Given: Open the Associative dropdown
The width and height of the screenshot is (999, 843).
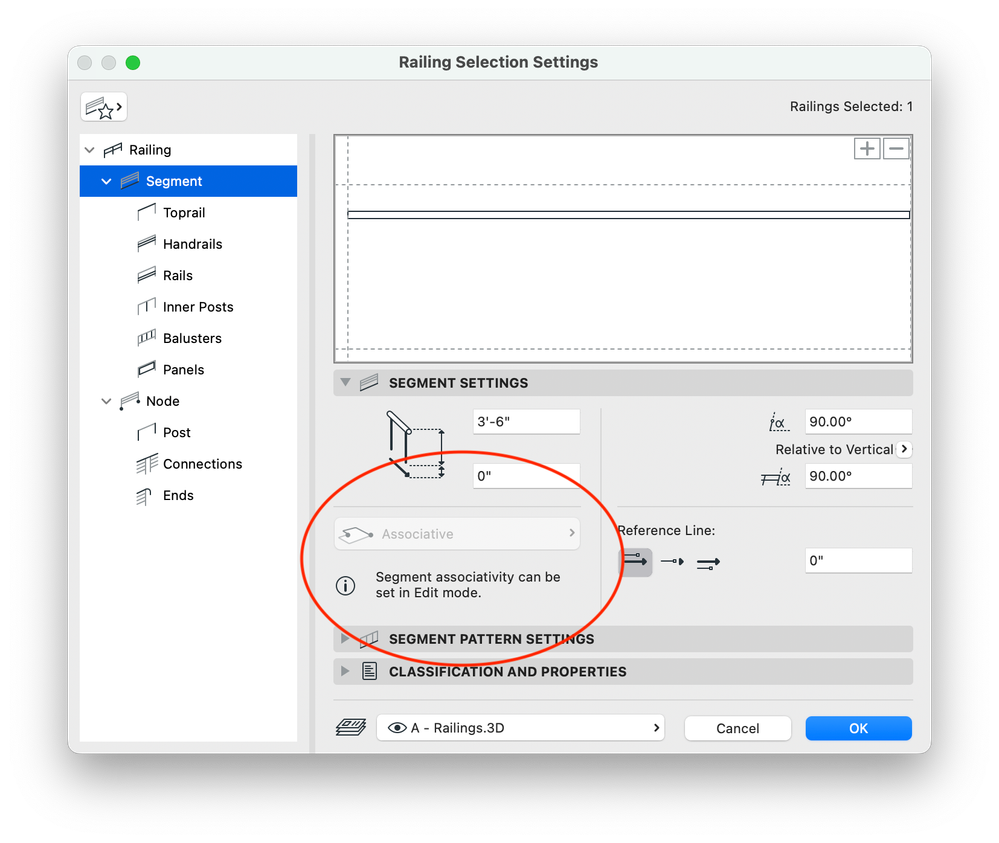Looking at the screenshot, I should (x=457, y=534).
